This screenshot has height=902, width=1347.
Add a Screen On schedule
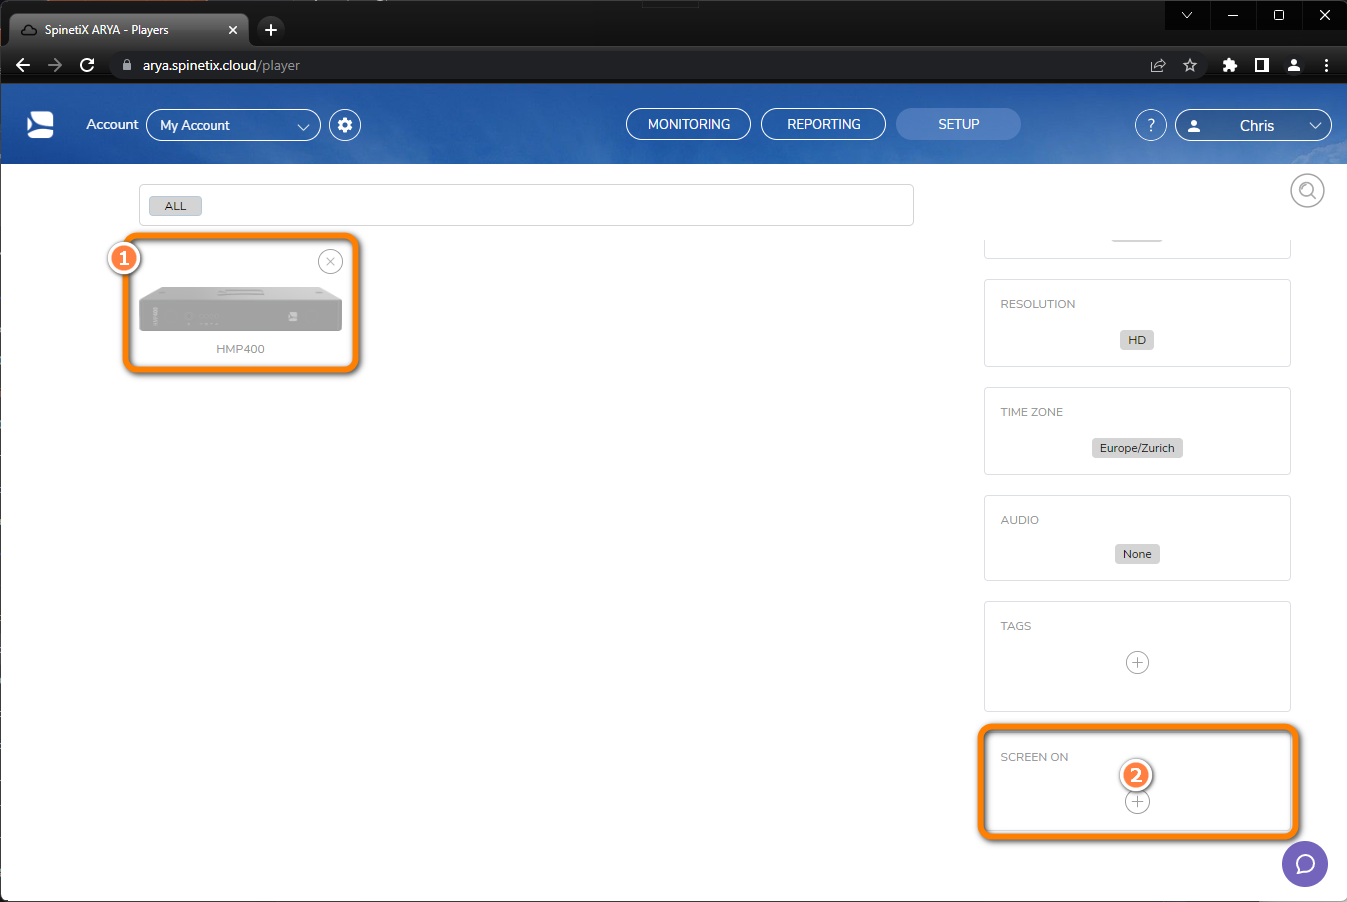point(1137,802)
